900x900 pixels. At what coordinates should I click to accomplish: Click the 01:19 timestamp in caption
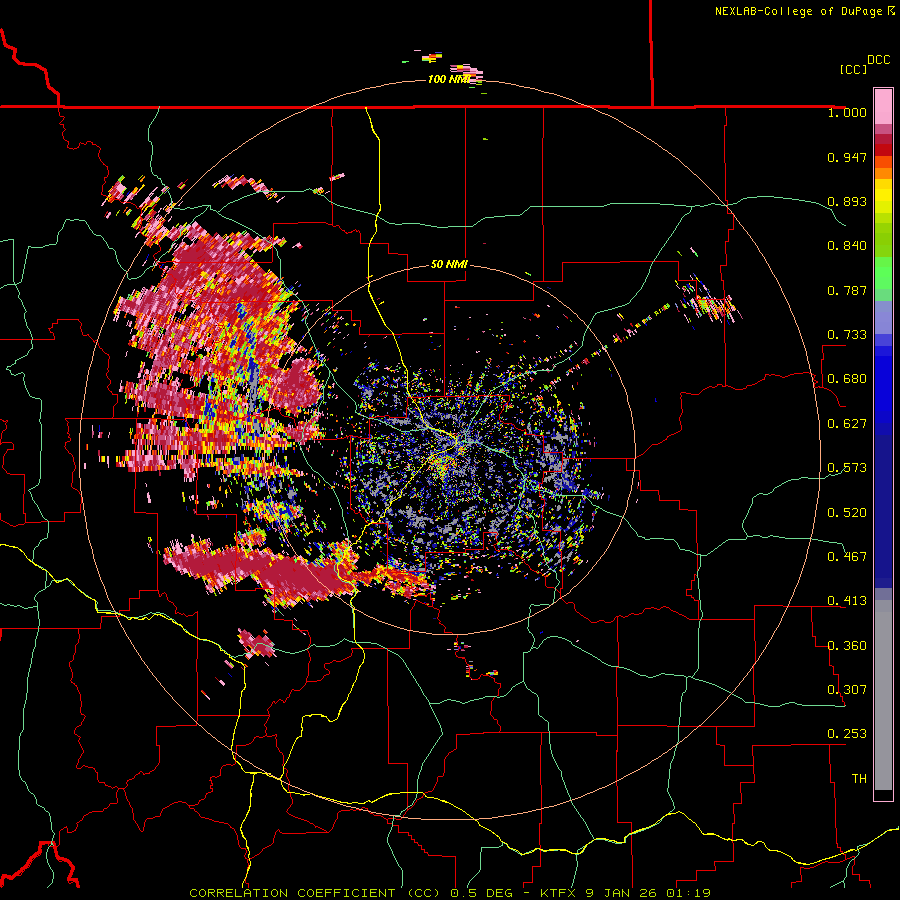click(x=688, y=893)
